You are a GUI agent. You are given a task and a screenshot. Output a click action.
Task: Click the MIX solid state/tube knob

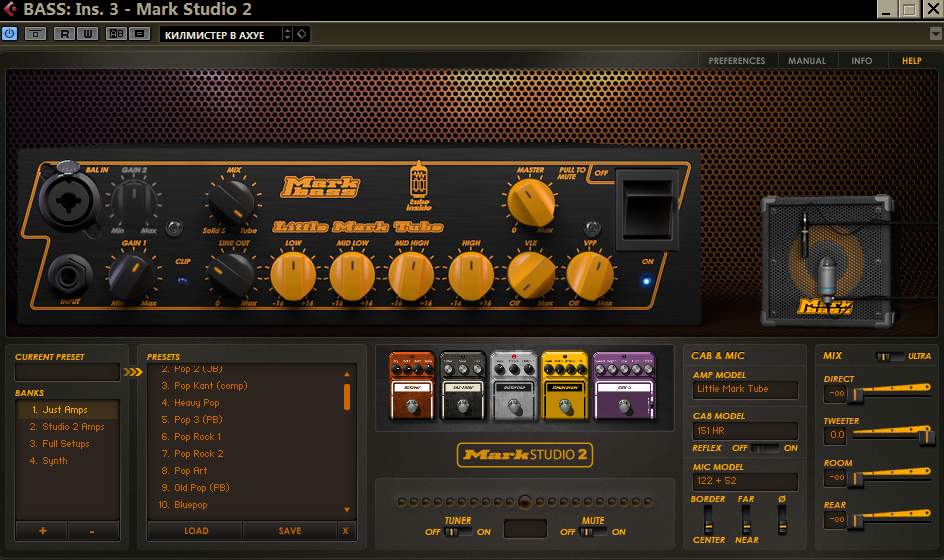coord(232,202)
